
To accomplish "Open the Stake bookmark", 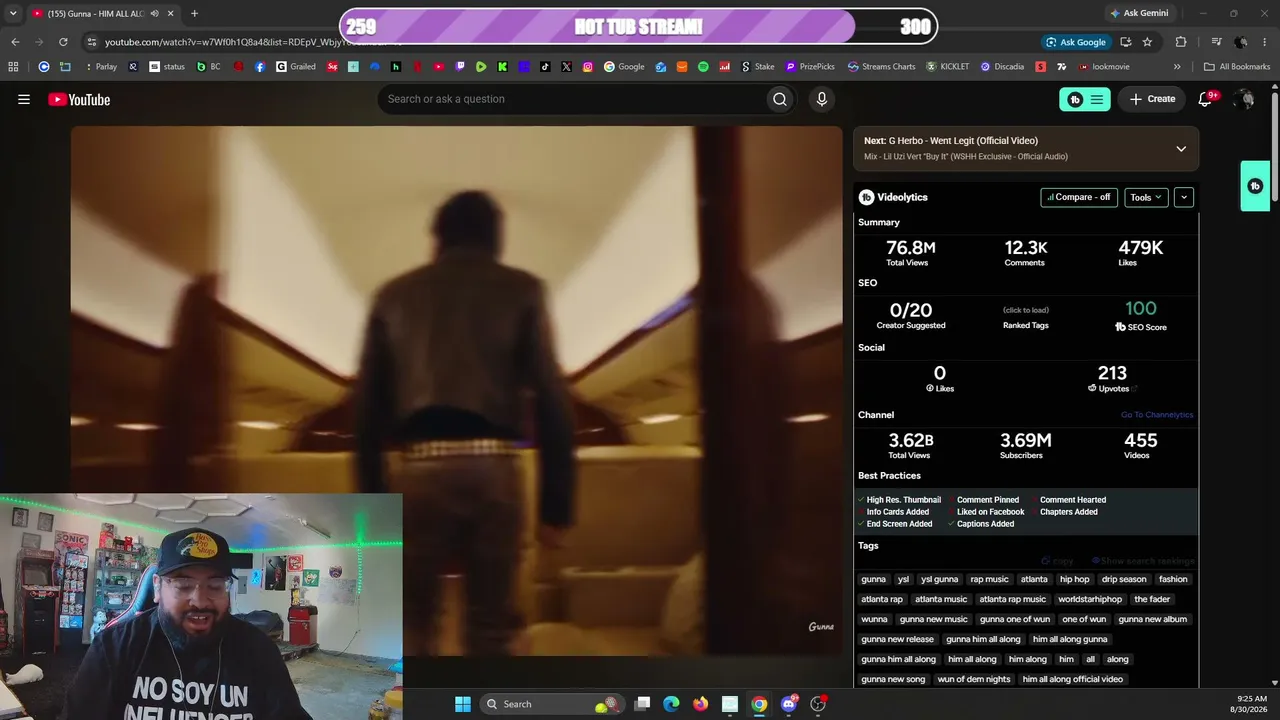I will tap(757, 67).
